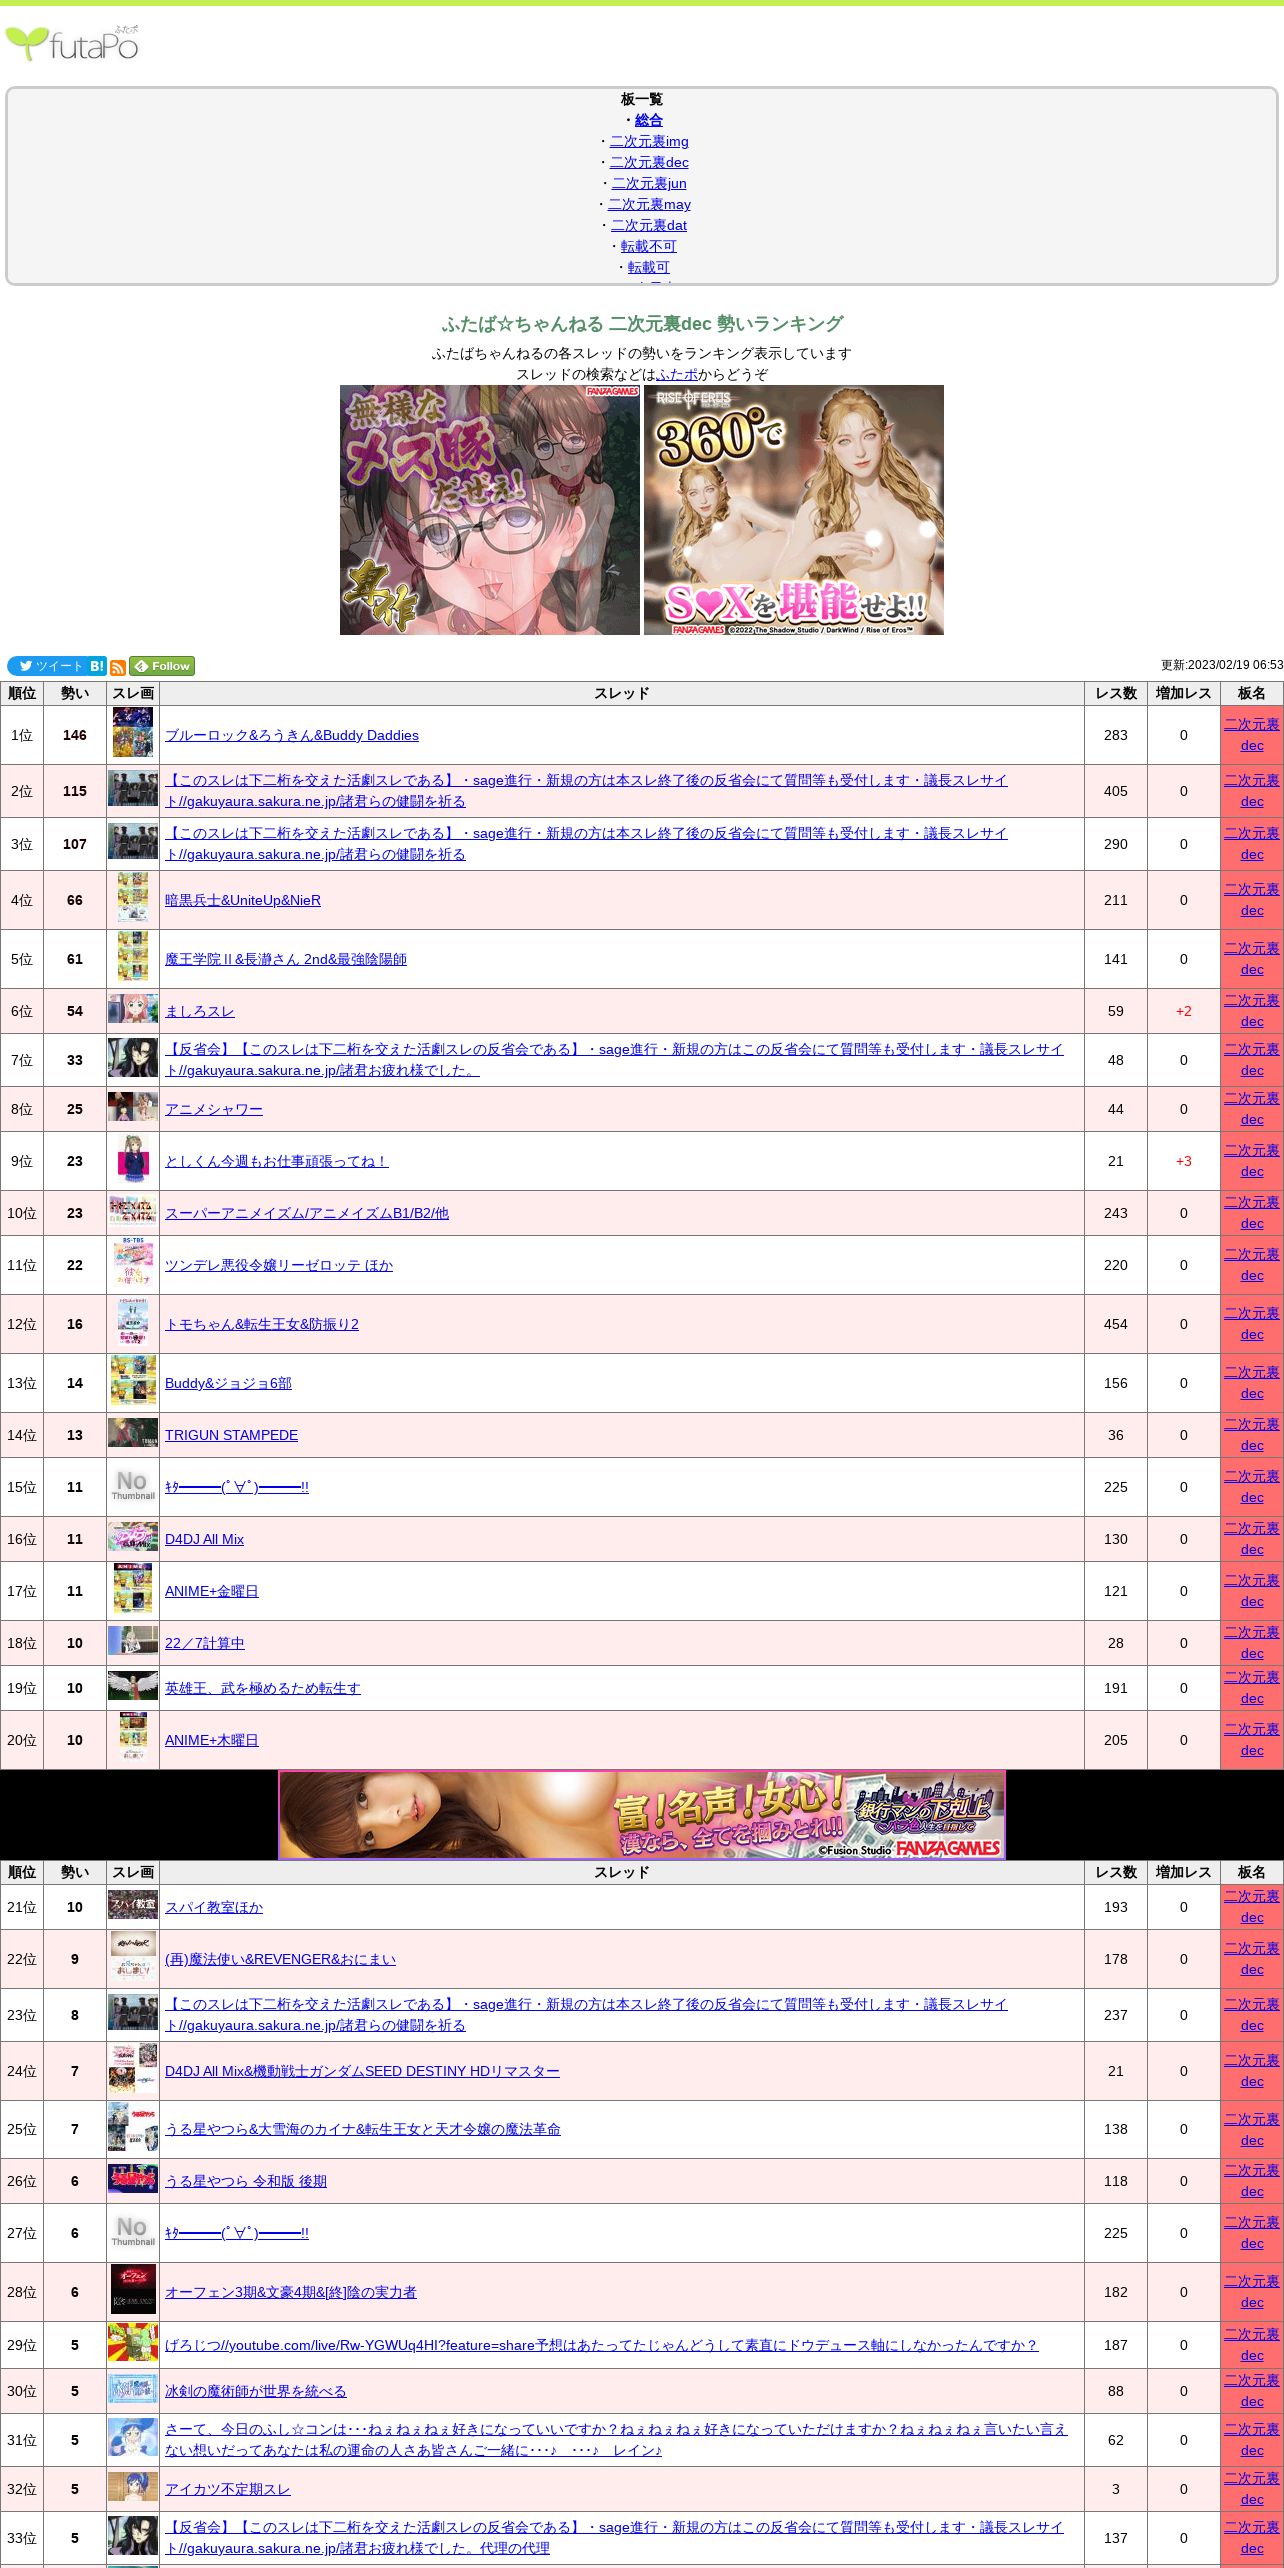The height and width of the screenshot is (2568, 1284).
Task: Select 二次元裏may in the board list
Action: pyautogui.click(x=649, y=204)
